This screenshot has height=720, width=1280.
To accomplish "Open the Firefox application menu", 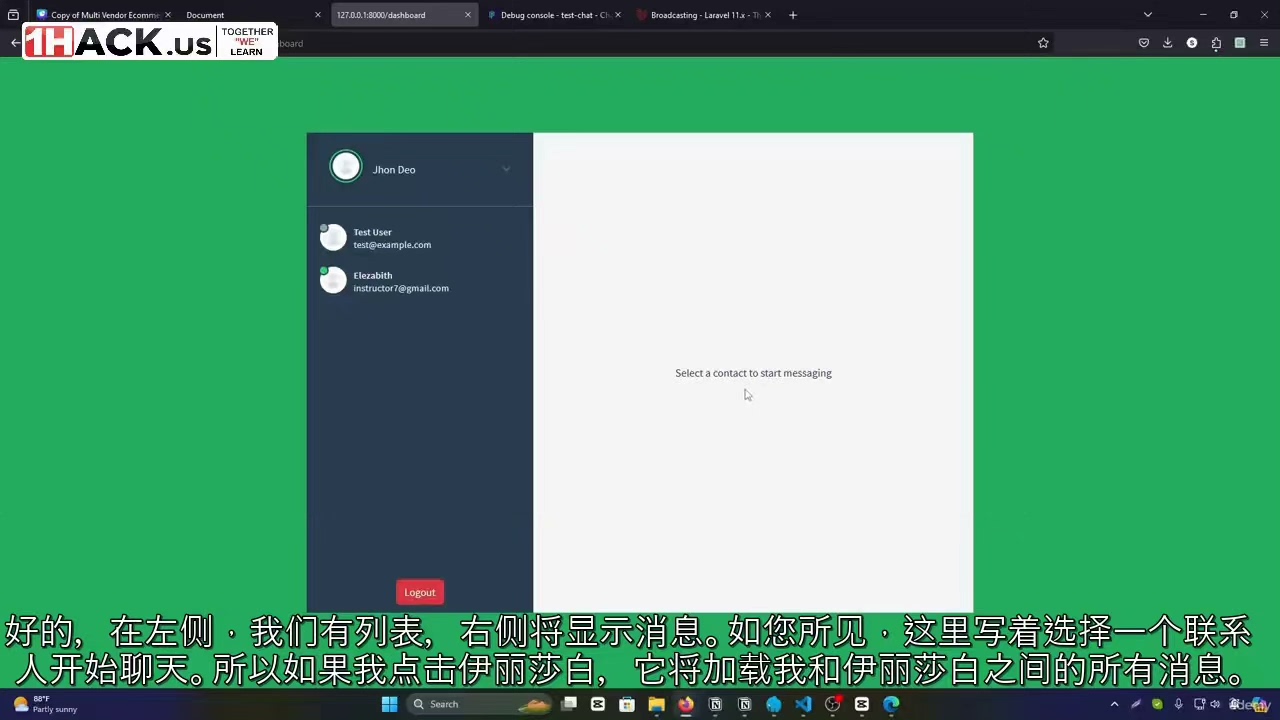I will click(1264, 43).
